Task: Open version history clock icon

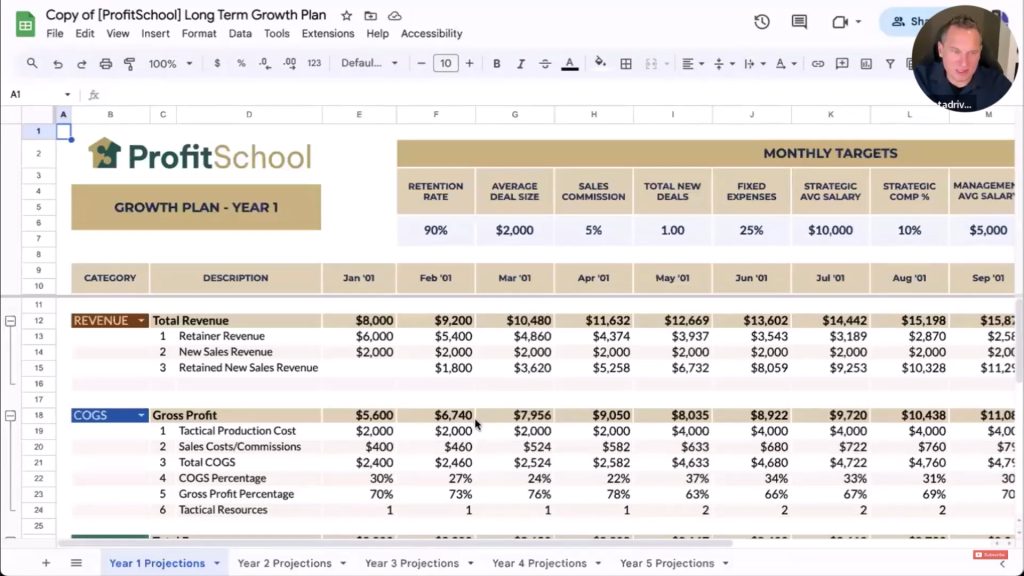Action: point(761,22)
